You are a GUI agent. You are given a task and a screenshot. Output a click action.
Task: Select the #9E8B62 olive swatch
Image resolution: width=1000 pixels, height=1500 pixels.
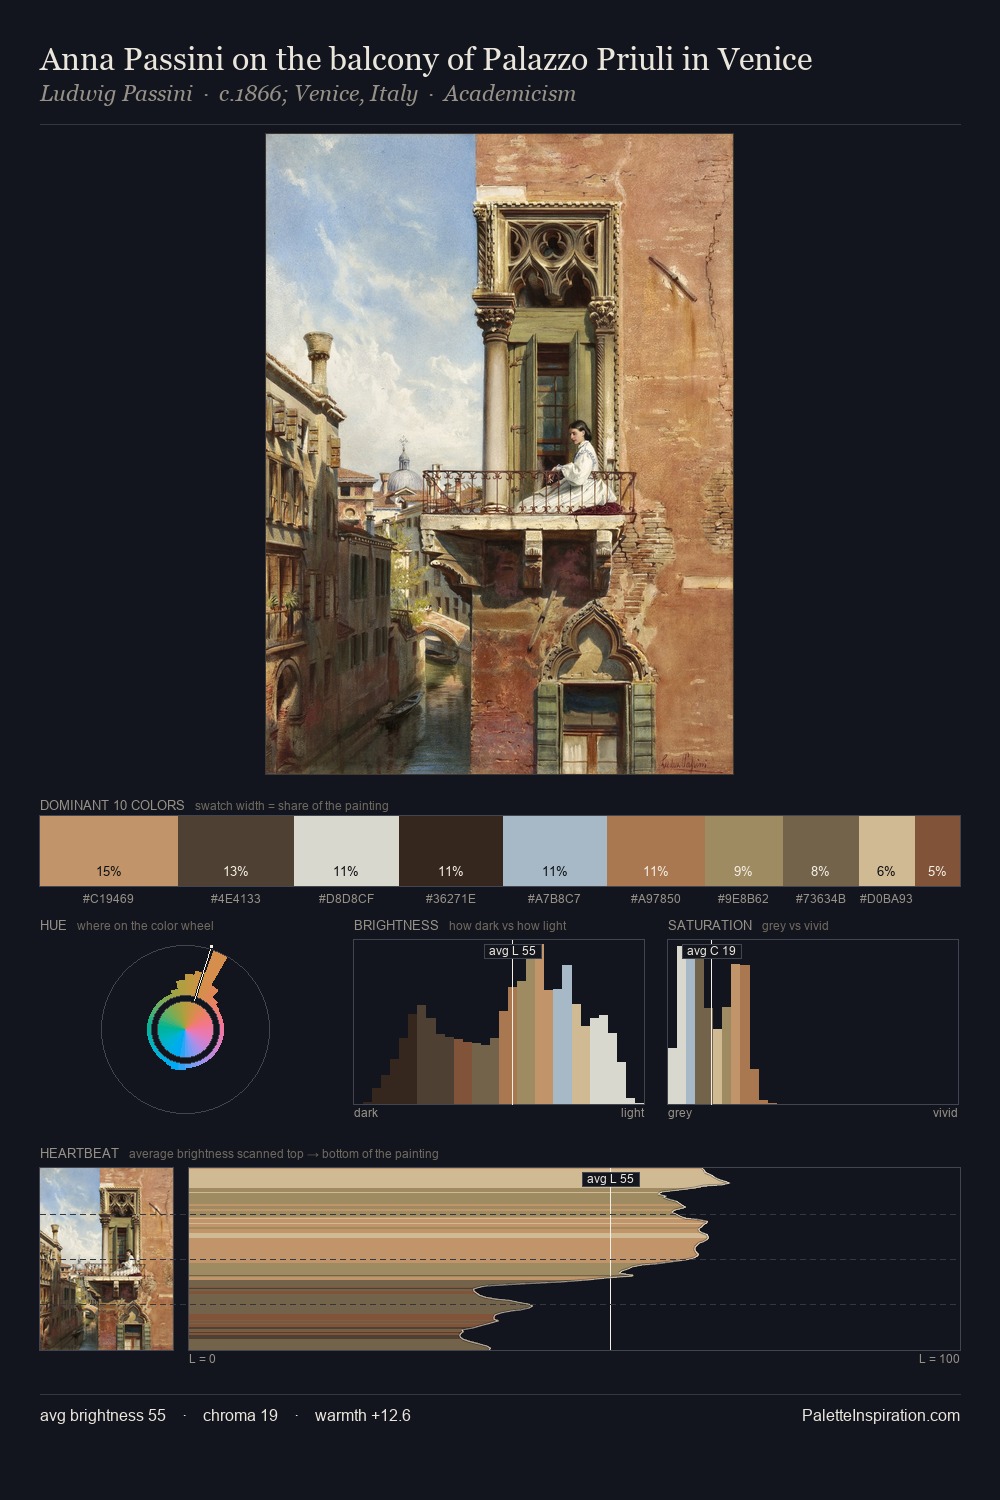tap(744, 851)
